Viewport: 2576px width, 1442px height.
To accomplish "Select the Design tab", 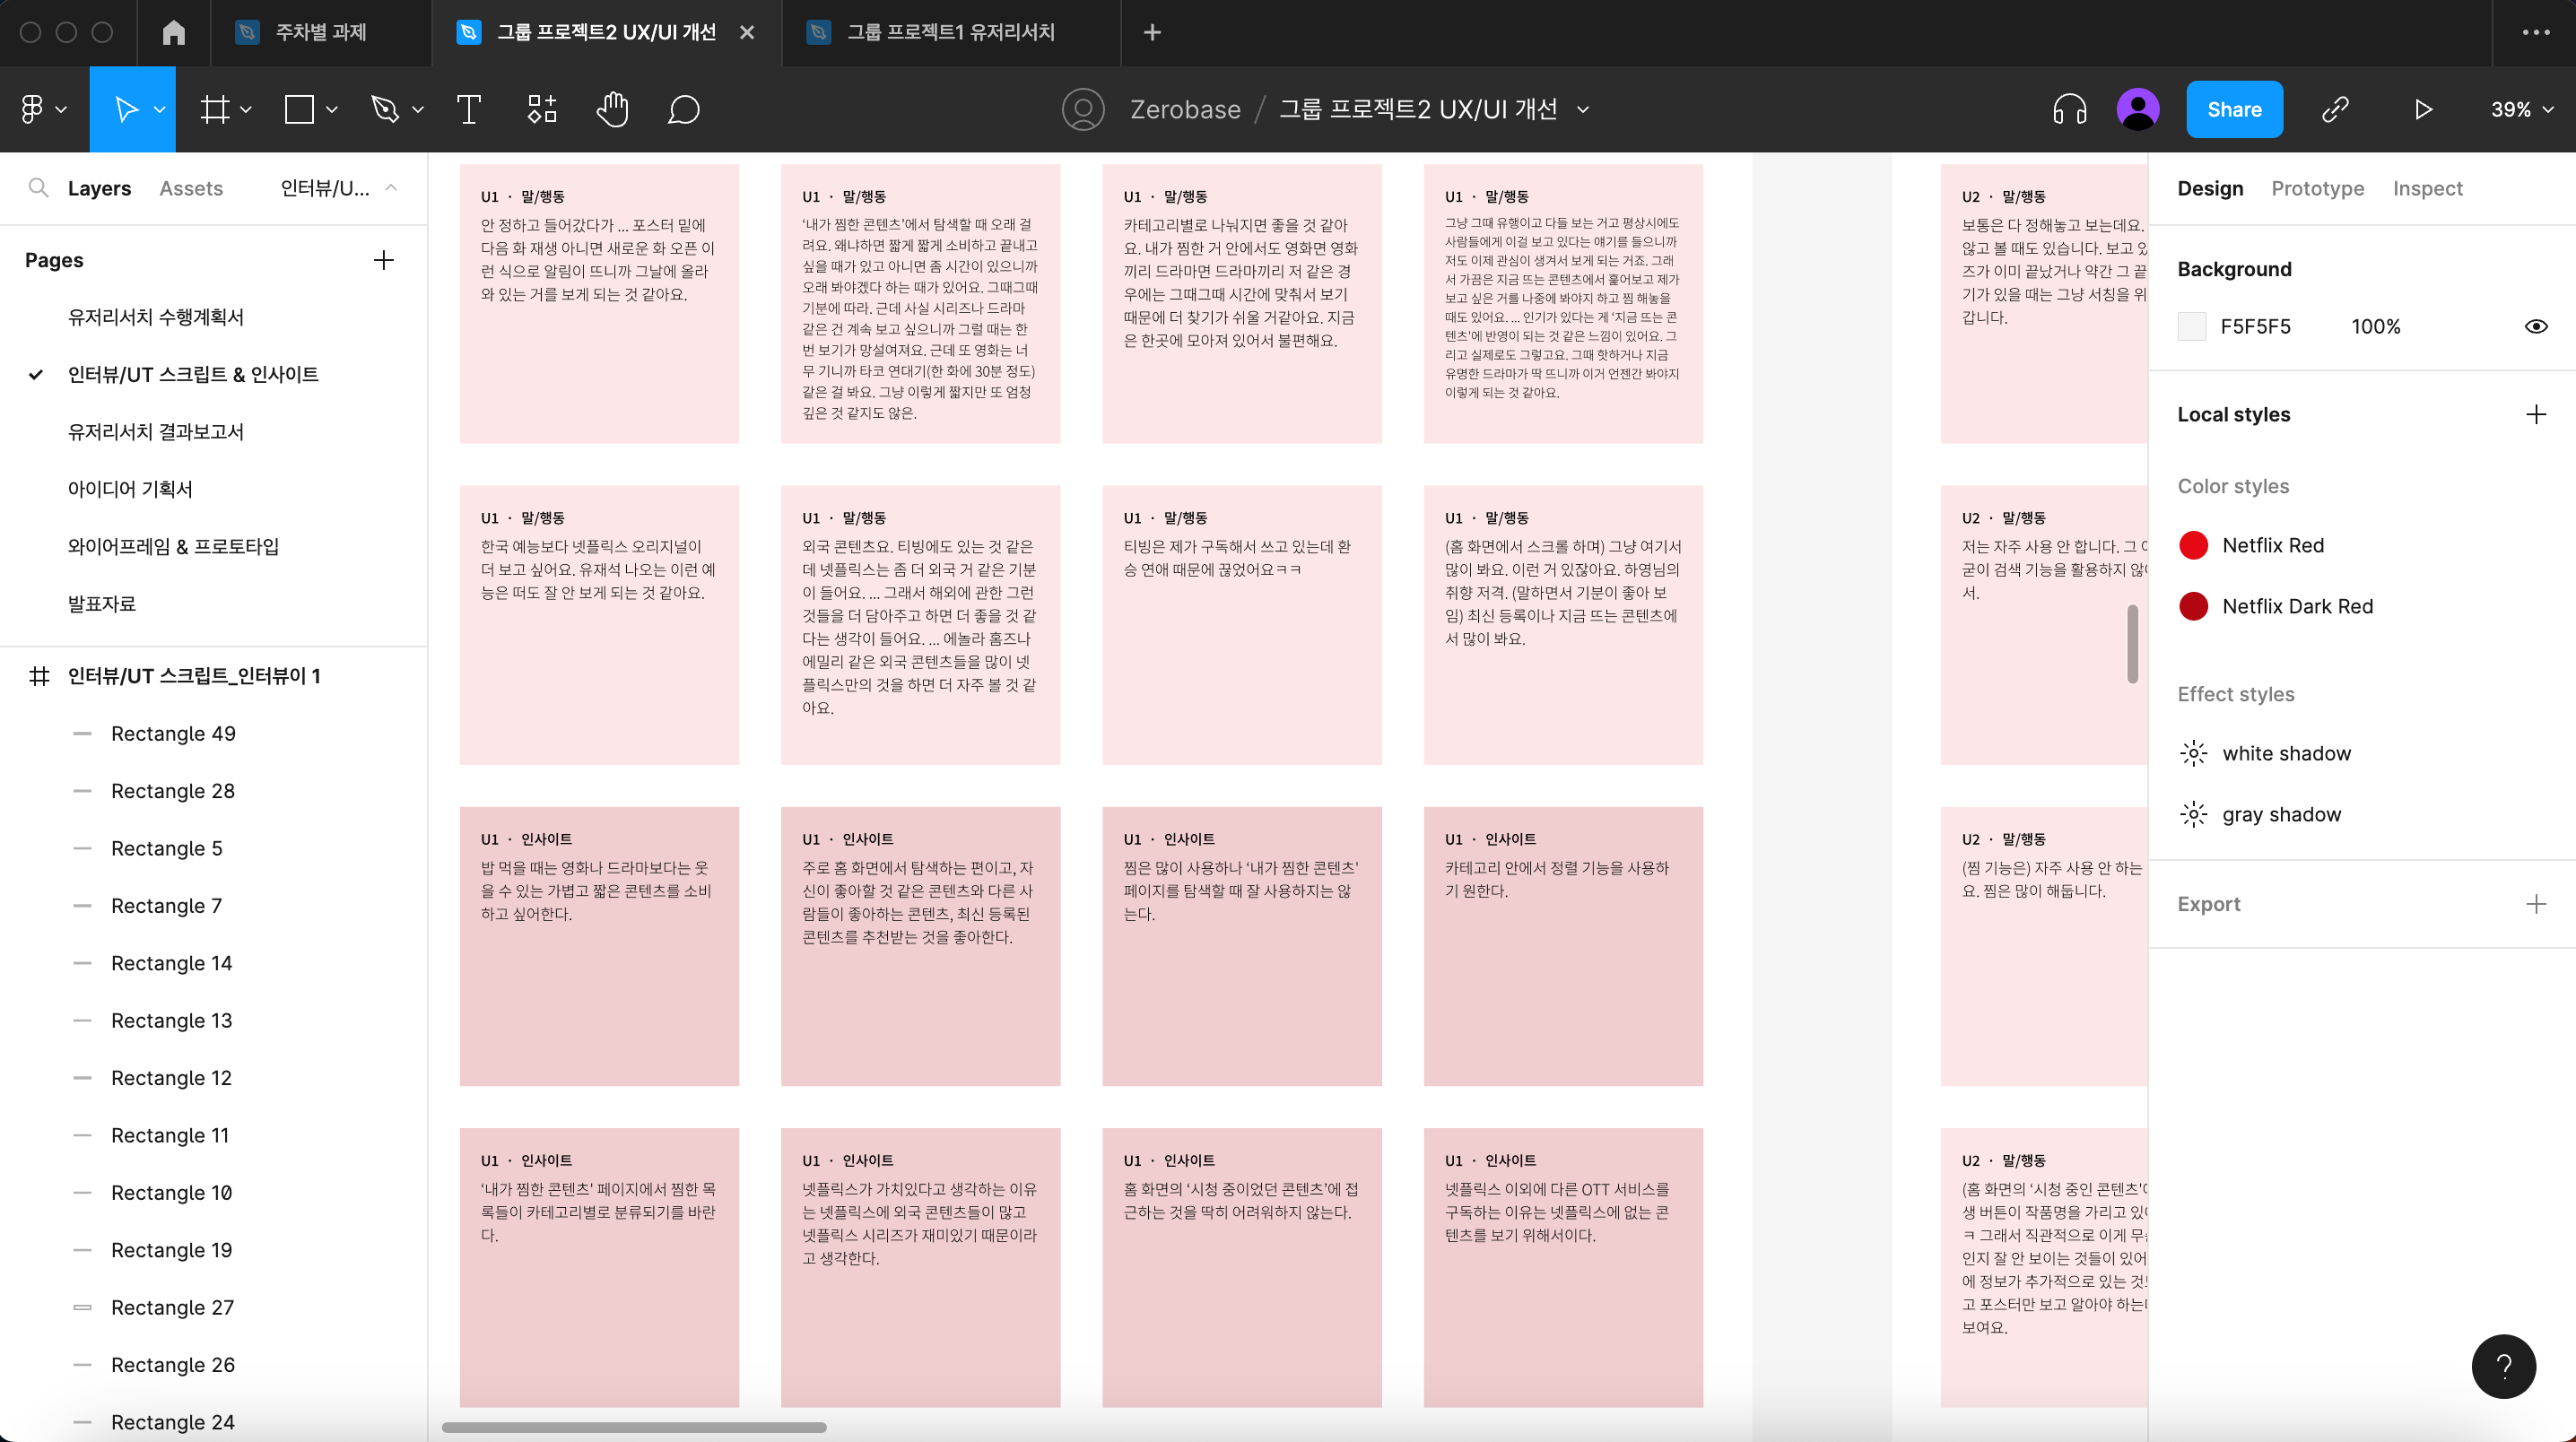I will [x=2210, y=188].
